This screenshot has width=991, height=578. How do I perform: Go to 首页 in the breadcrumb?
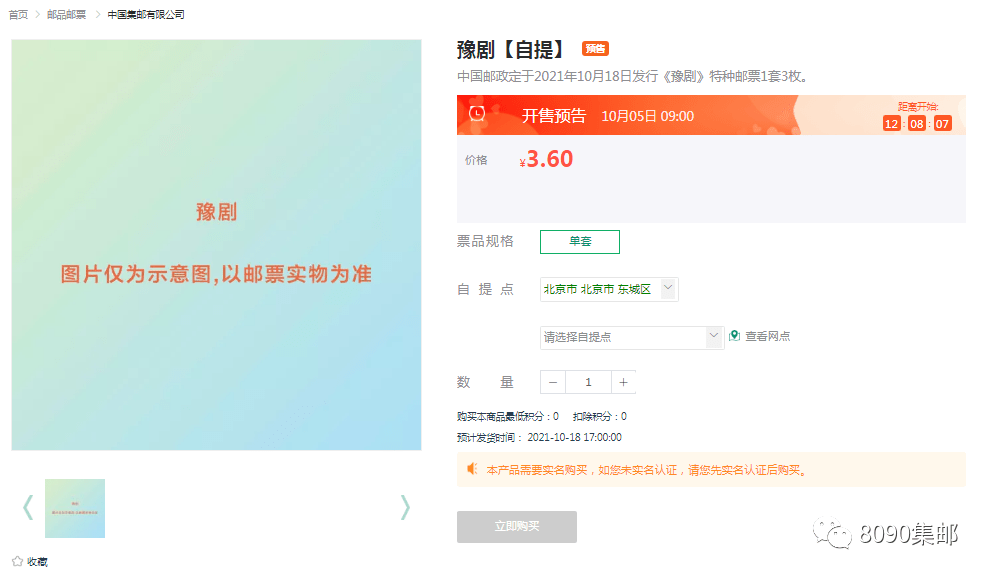click(x=18, y=15)
